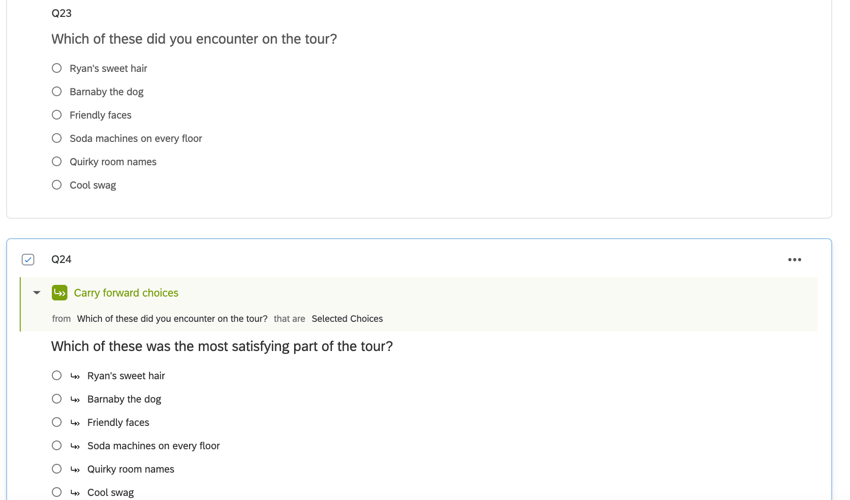
Task: Click carry-forward arrow beside Cool swag
Action: click(x=75, y=492)
